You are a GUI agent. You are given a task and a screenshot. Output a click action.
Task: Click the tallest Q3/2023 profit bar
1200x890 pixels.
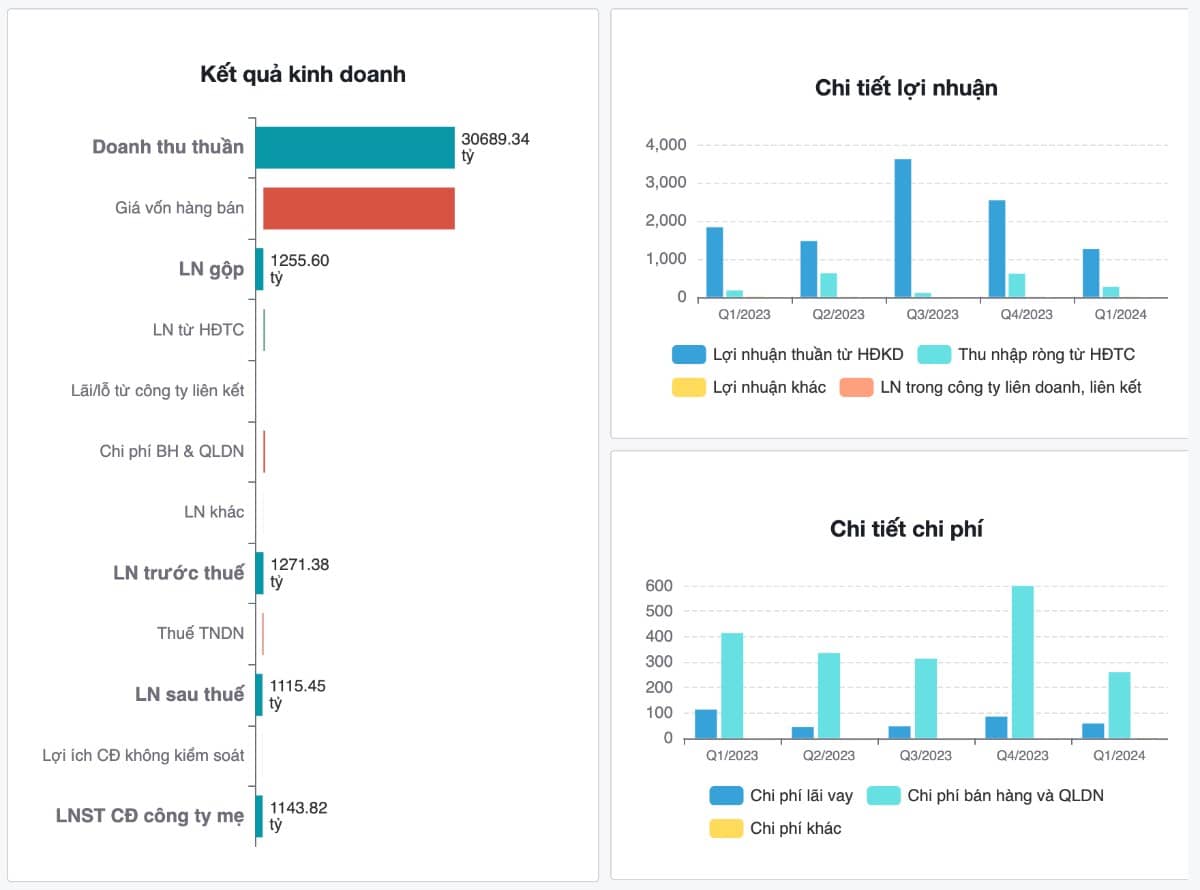point(903,228)
